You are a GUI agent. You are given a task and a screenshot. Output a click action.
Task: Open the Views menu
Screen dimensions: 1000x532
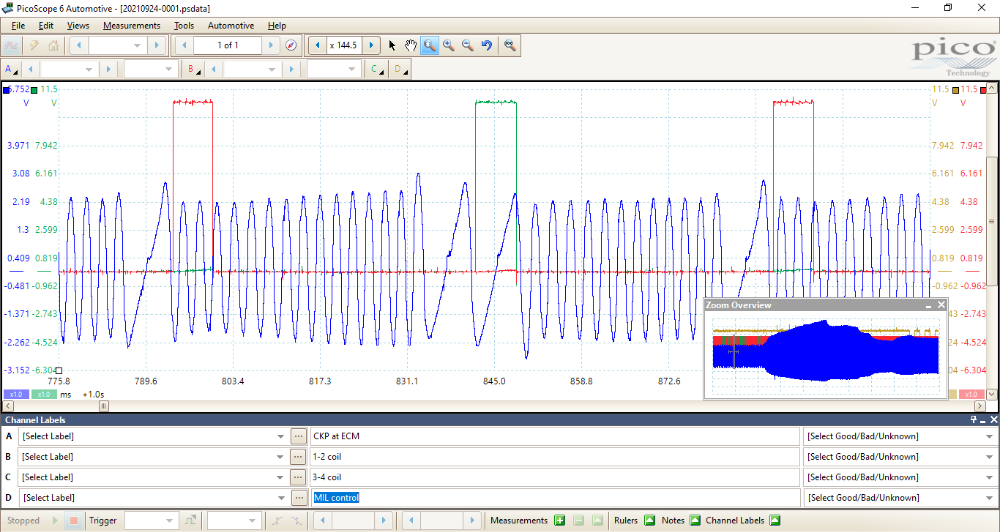(x=78, y=26)
